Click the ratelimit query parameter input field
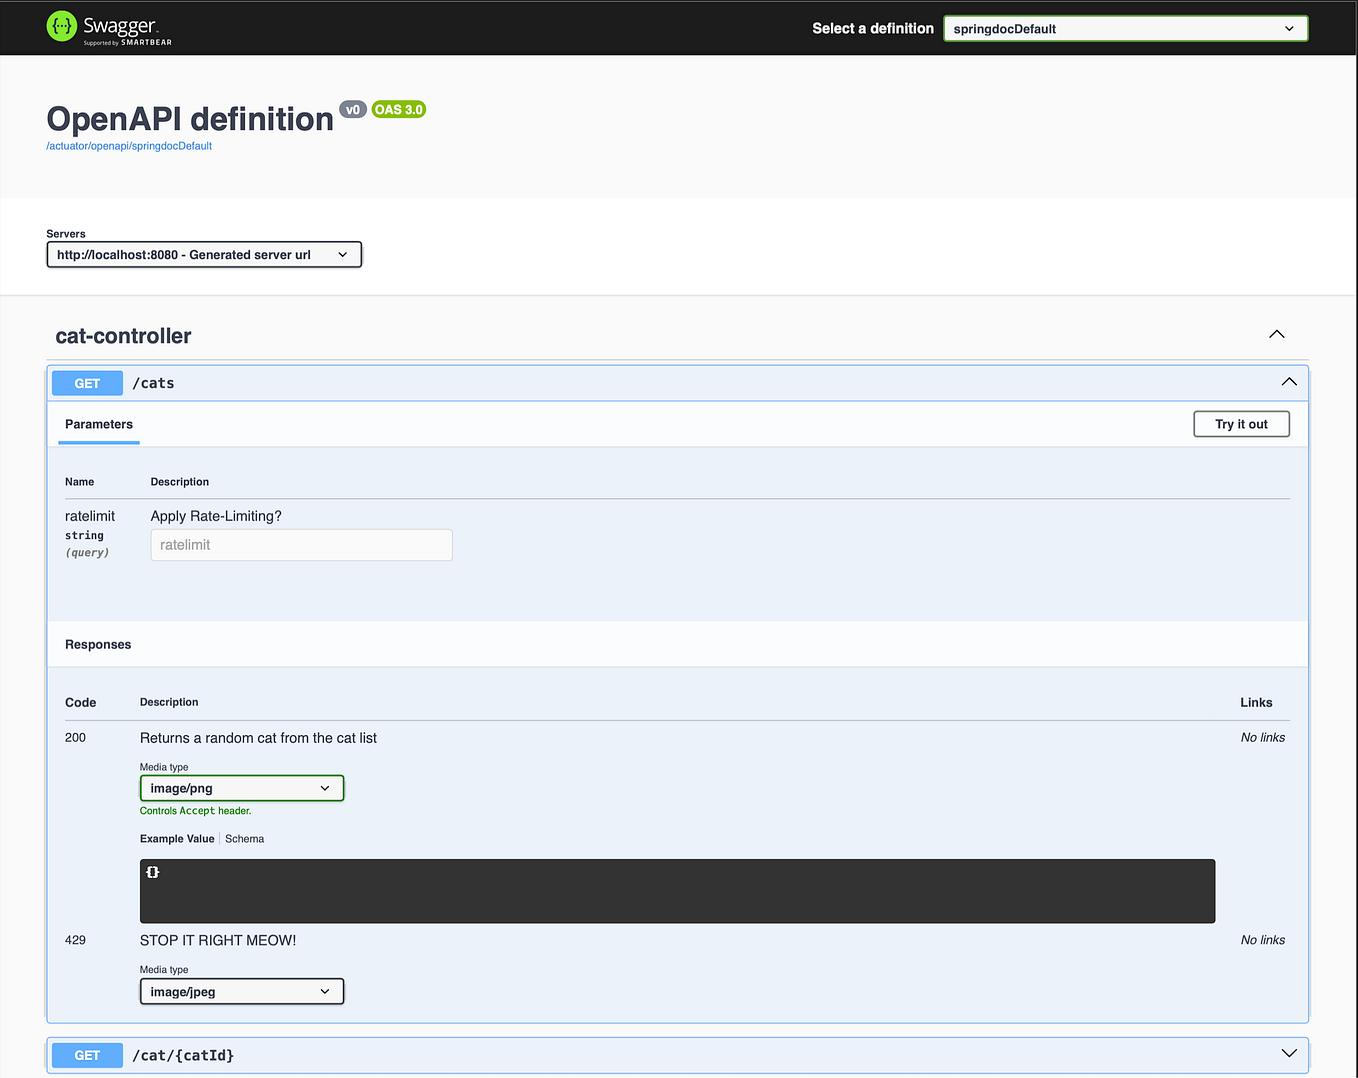This screenshot has height=1078, width=1358. tap(301, 545)
